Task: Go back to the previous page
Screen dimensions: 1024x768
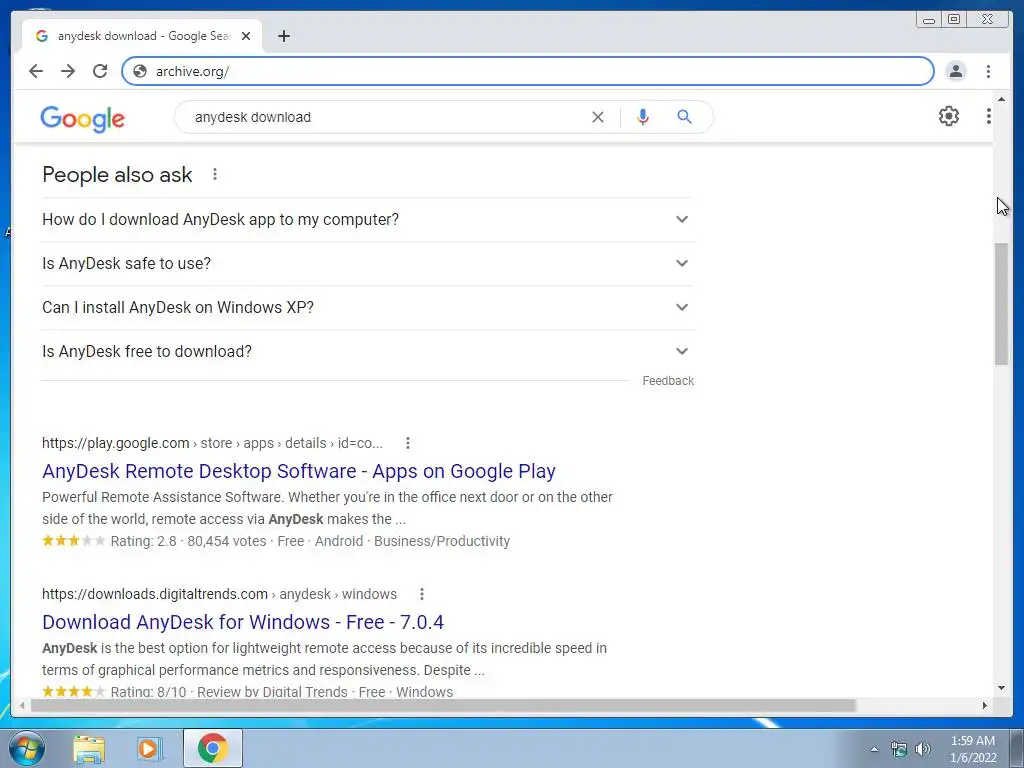Action: pos(36,71)
